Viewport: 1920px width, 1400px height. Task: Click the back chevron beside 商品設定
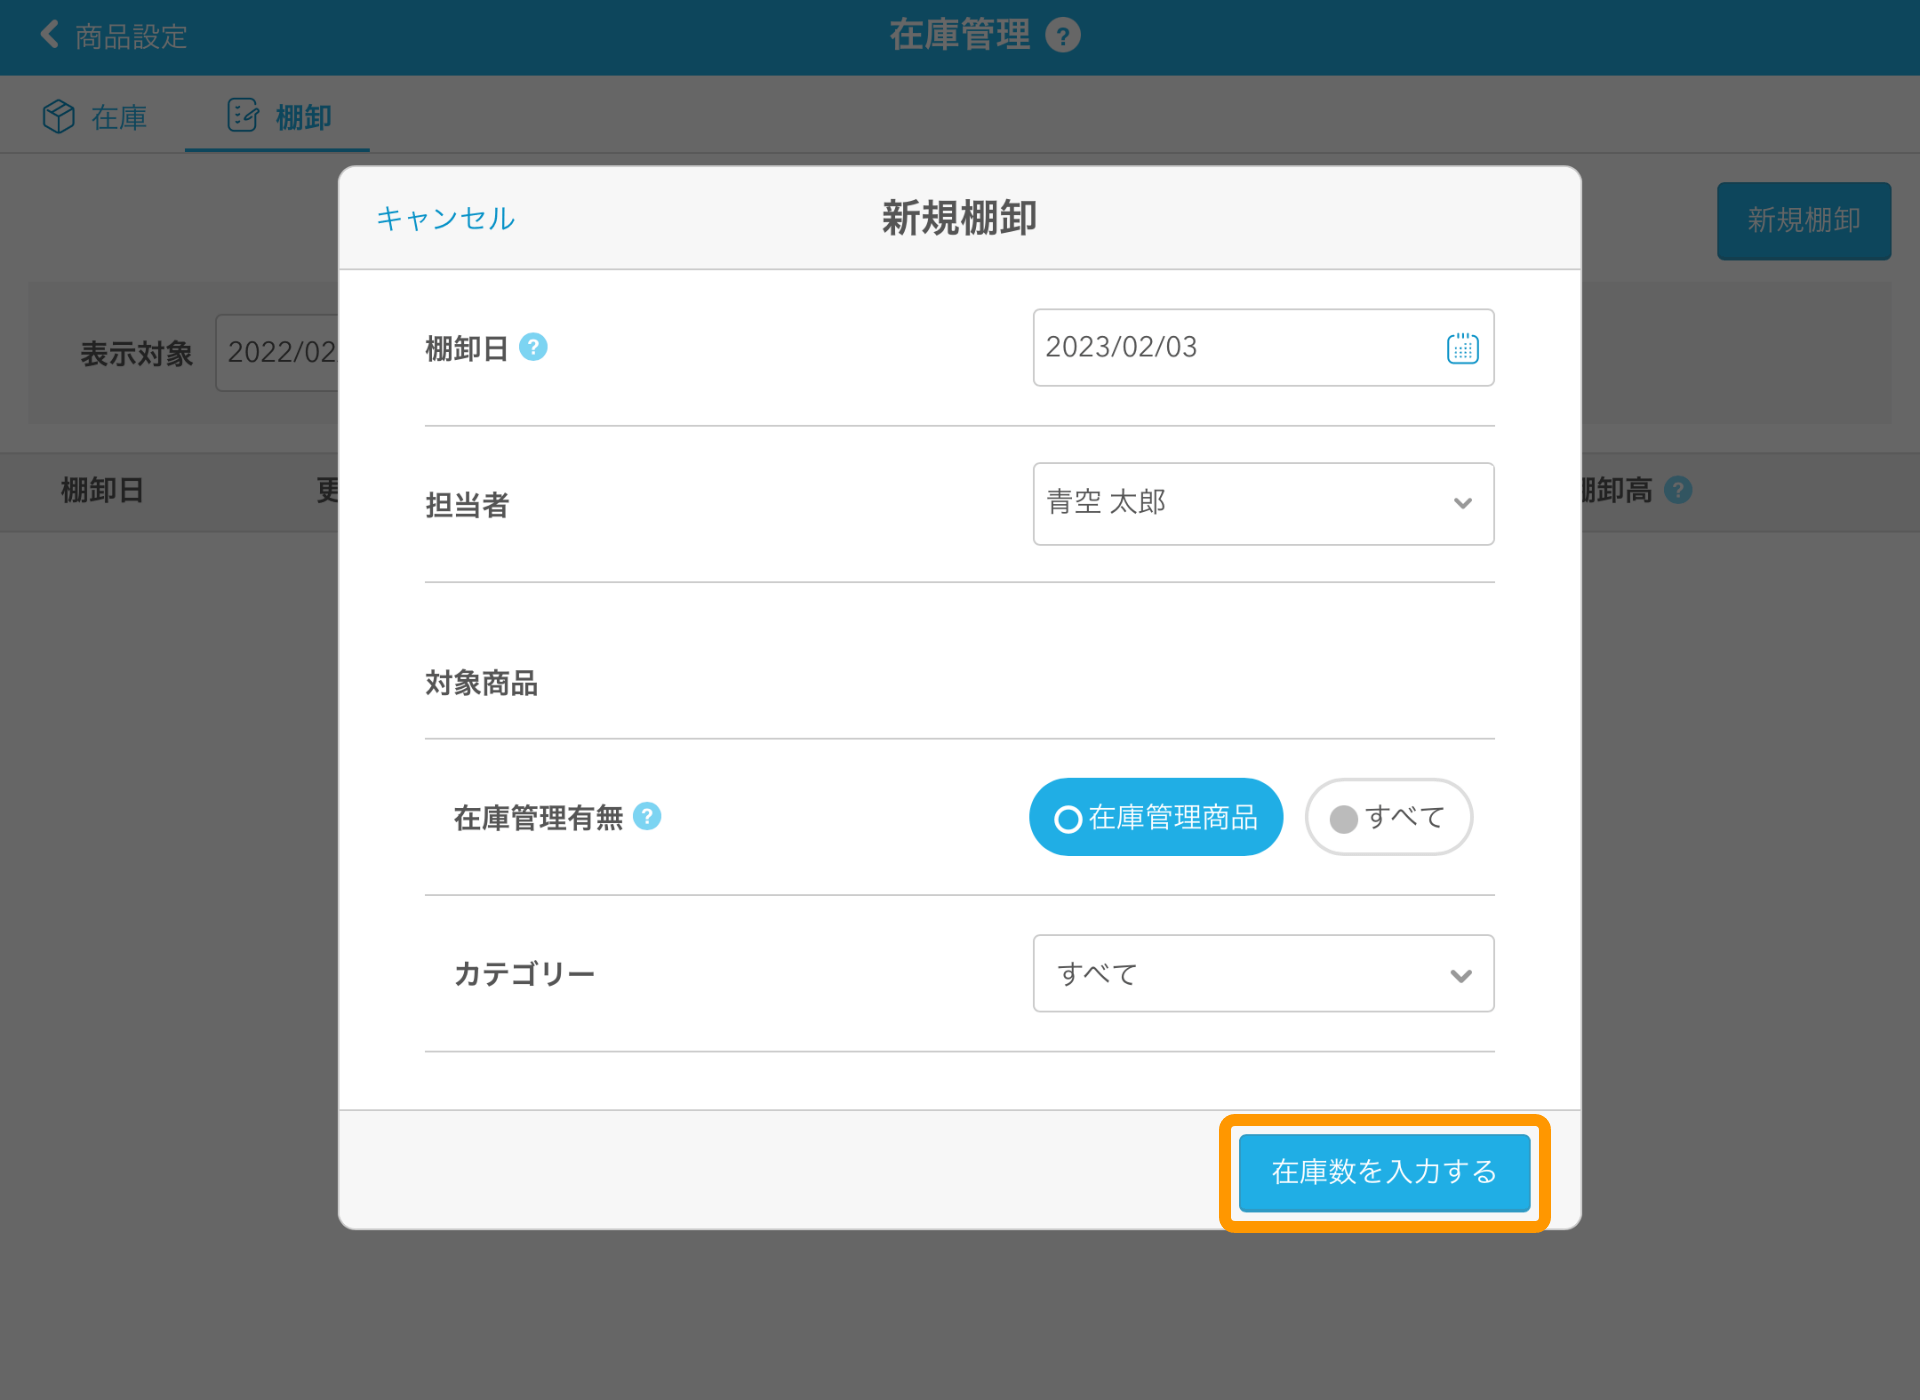(49, 35)
